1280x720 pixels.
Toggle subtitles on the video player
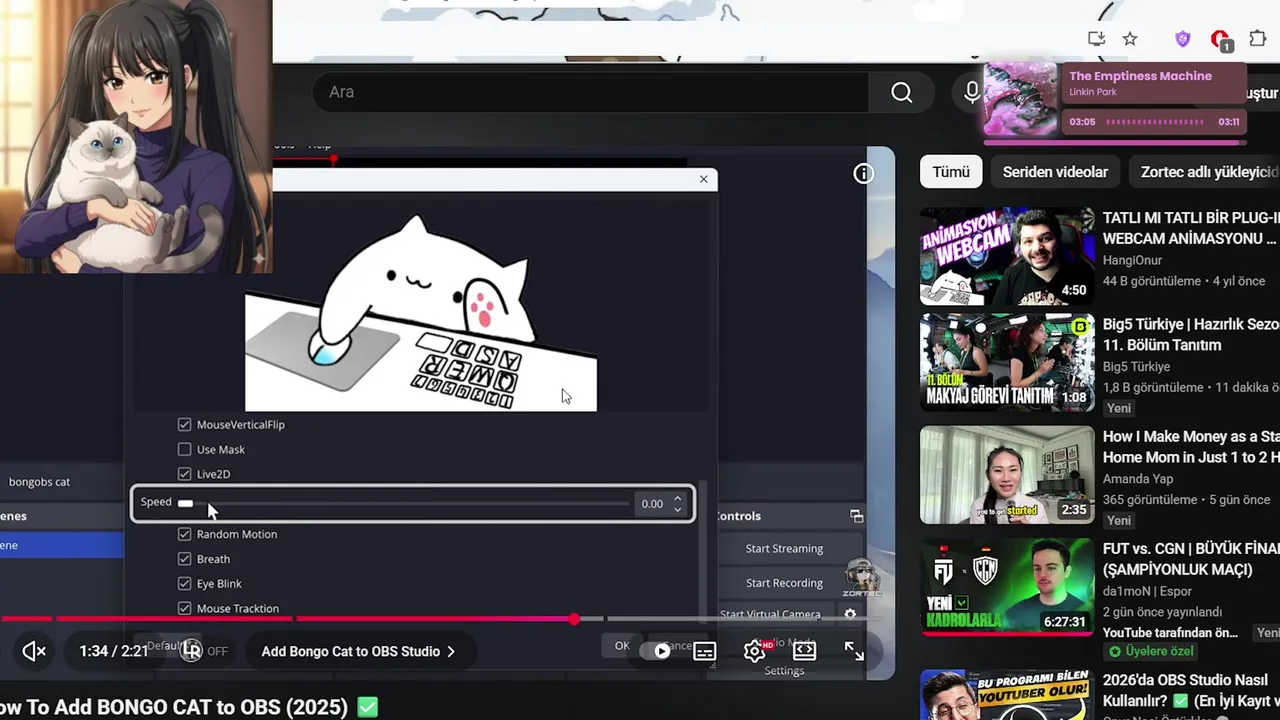[x=704, y=651]
